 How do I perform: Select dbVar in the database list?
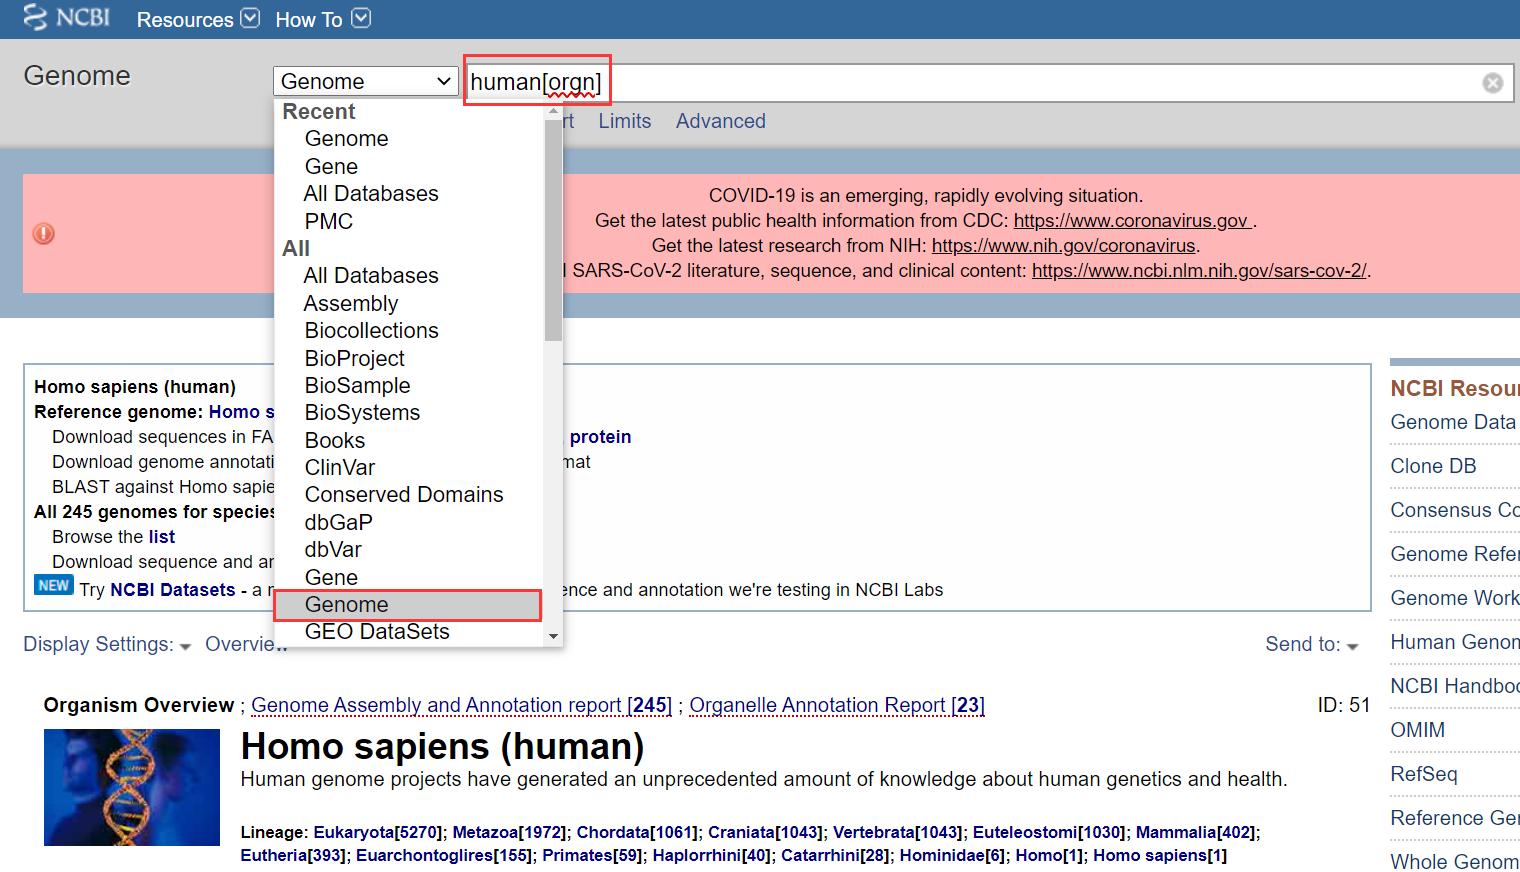coord(333,550)
